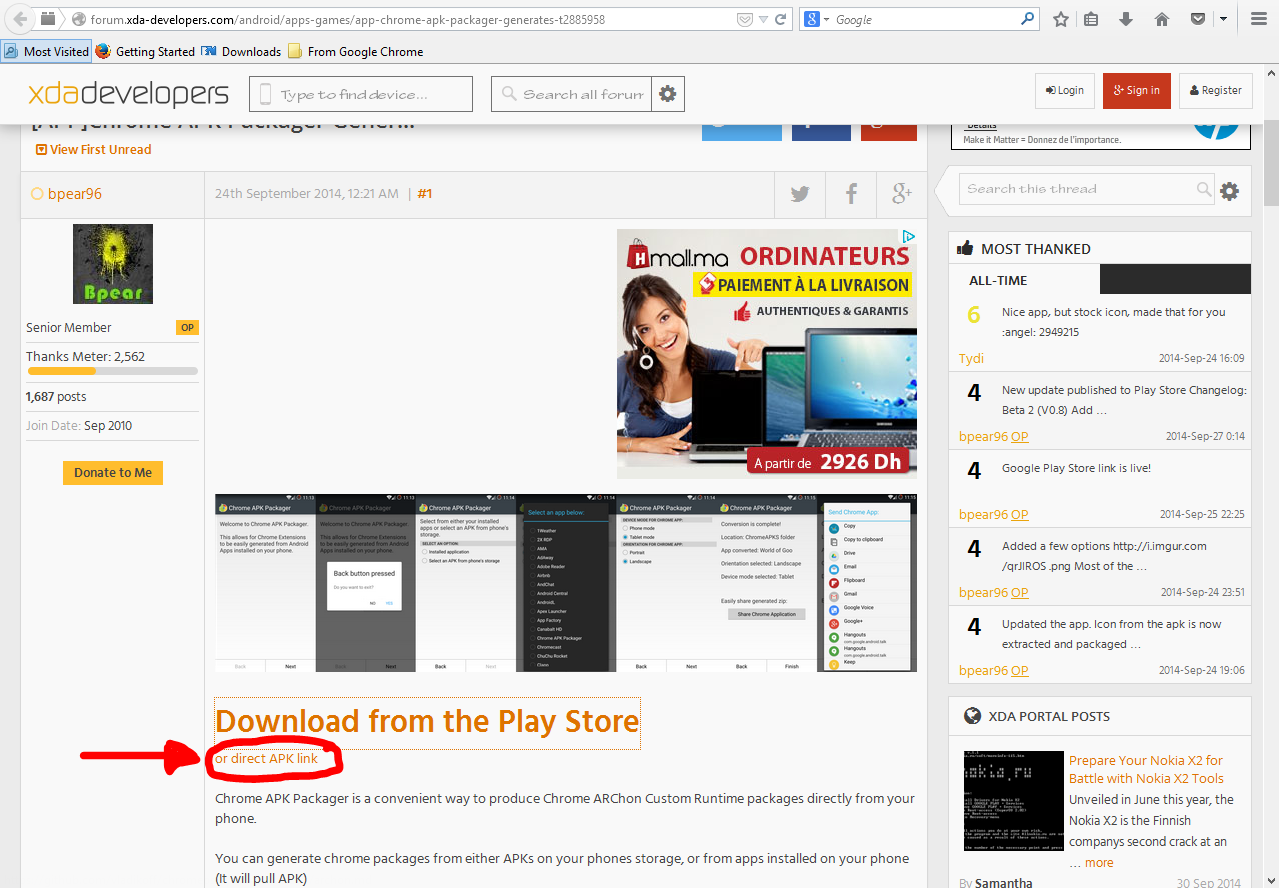Open Prepare Your Nokia X2 for Battle article
The image size is (1279, 888).
pyautogui.click(x=1146, y=769)
